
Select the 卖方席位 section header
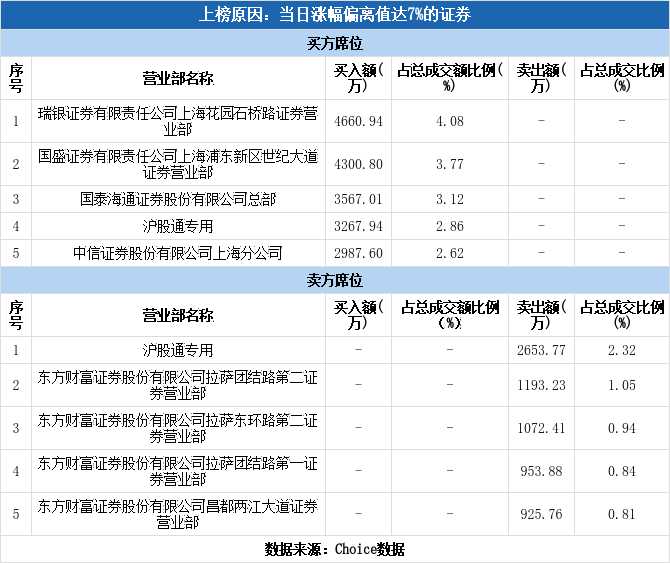(x=335, y=281)
